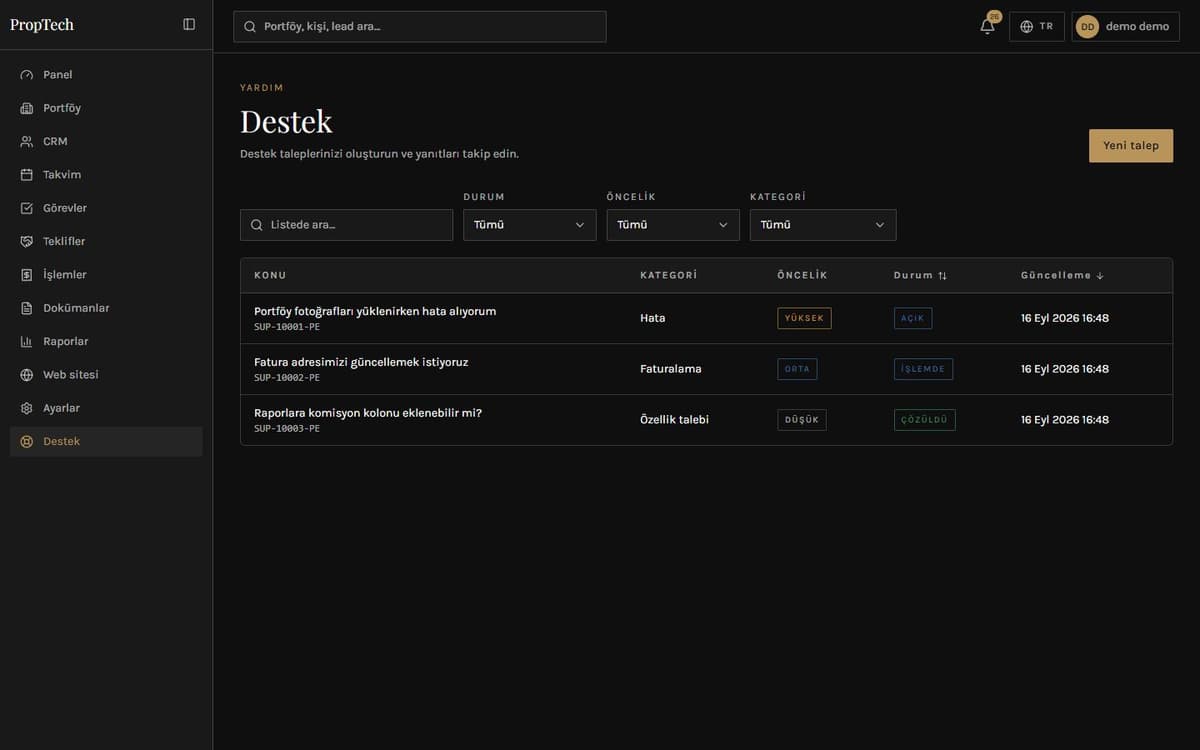Image resolution: width=1200 pixels, height=750 pixels.
Task: Click the Listede ara search input
Action: coord(346,225)
